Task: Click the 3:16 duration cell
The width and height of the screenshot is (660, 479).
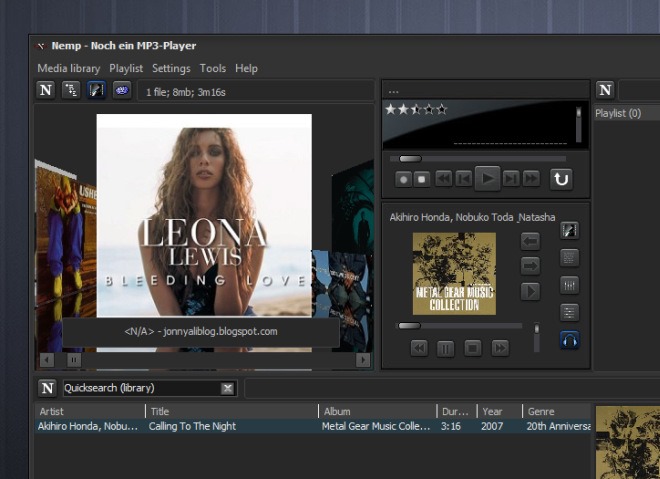Action: [450, 426]
